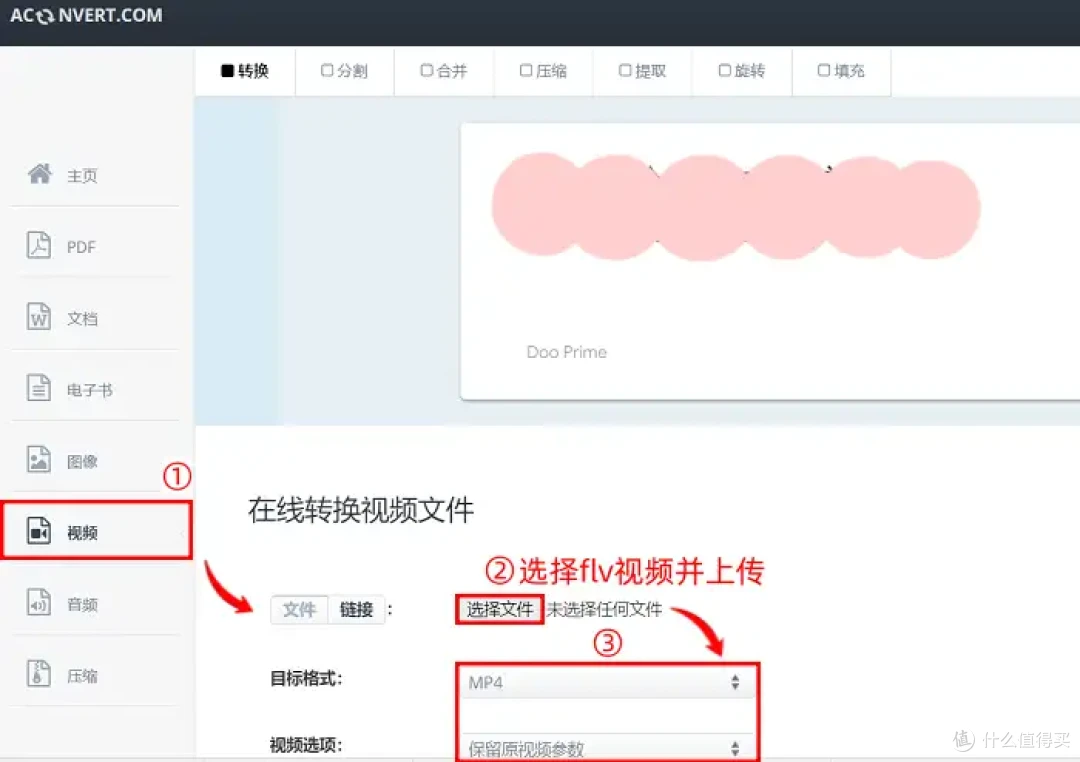Click the ebook icon

[x=39, y=388]
